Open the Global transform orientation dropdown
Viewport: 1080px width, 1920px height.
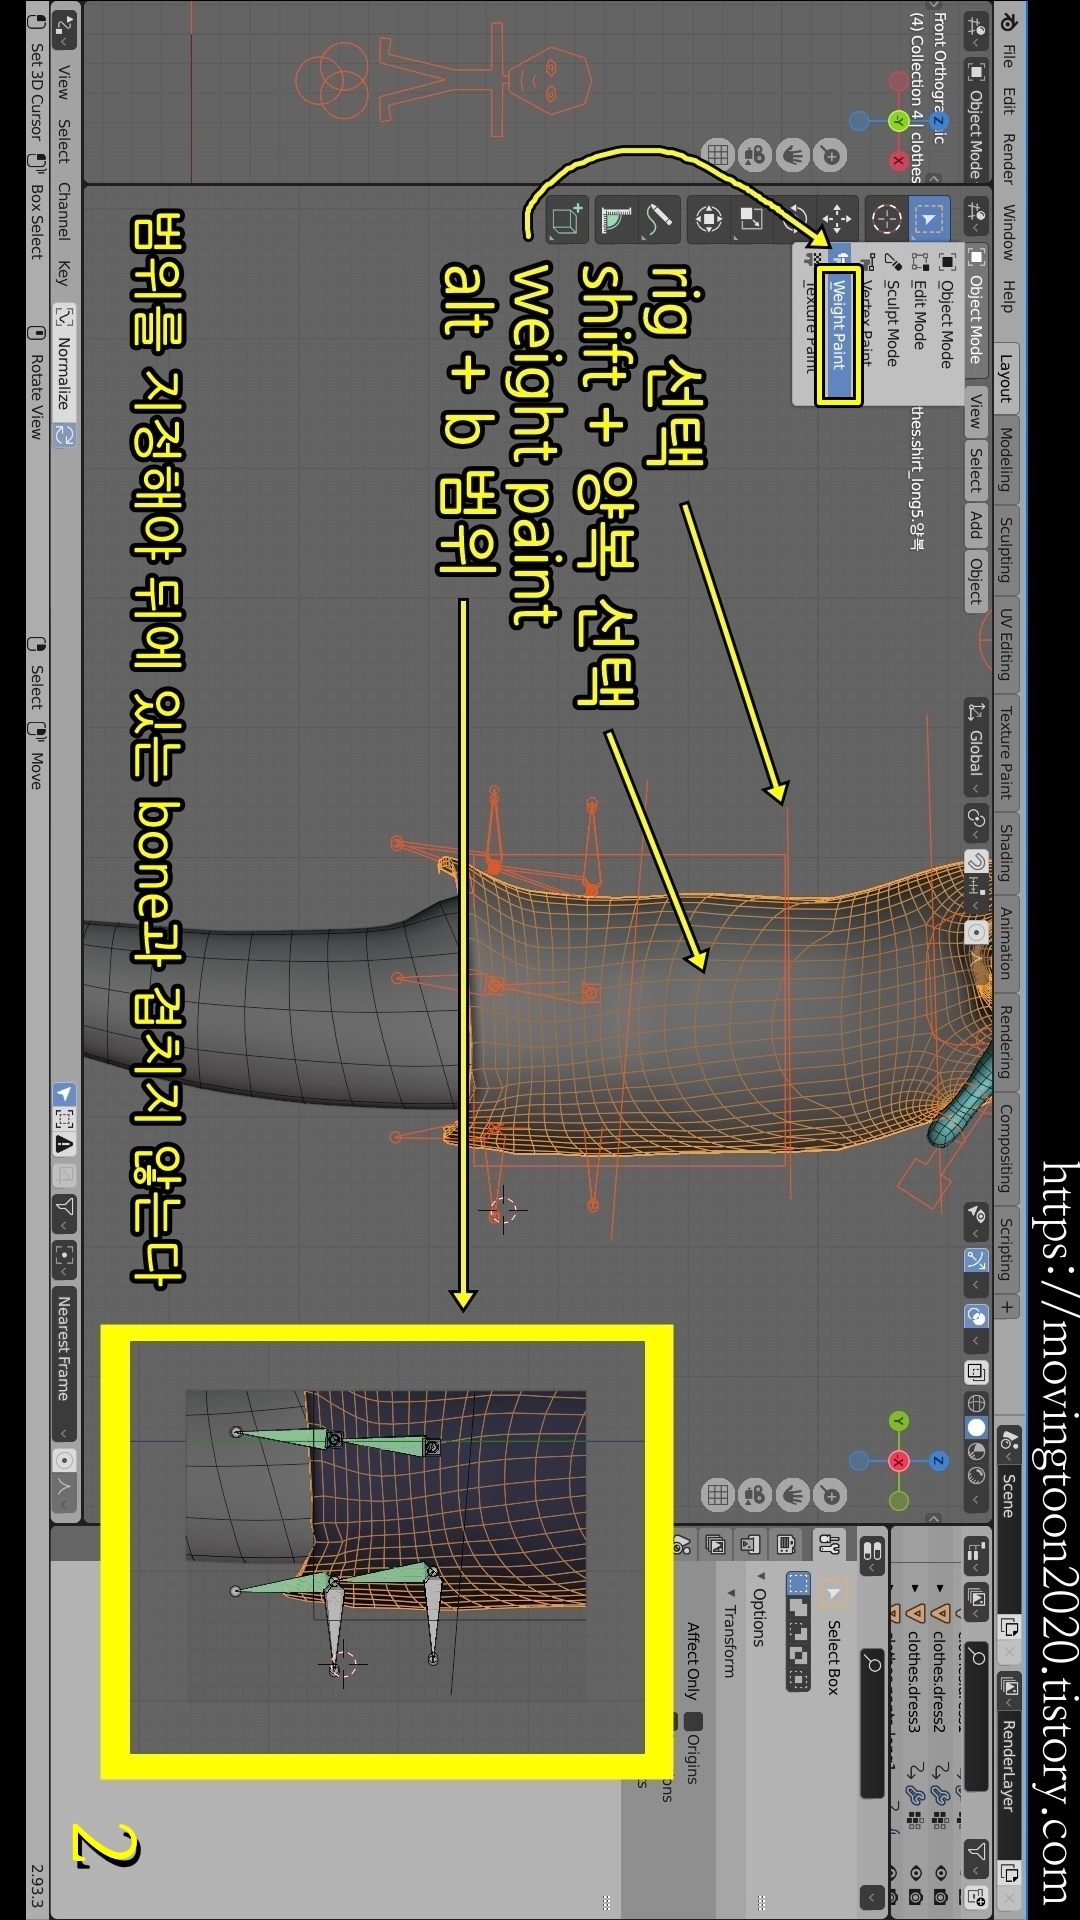point(976,749)
